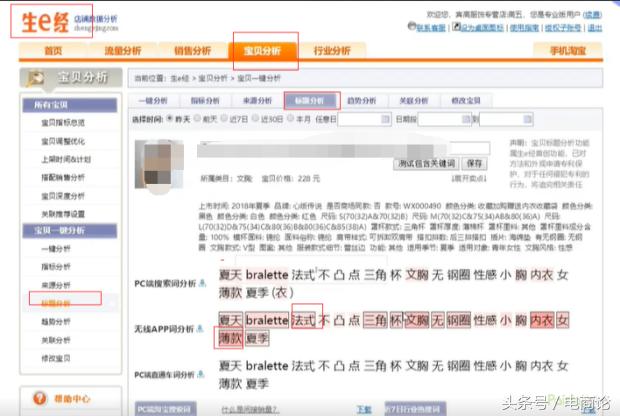Click the customer service icon beside 联系客服
The image size is (620, 416).
tap(412, 26)
